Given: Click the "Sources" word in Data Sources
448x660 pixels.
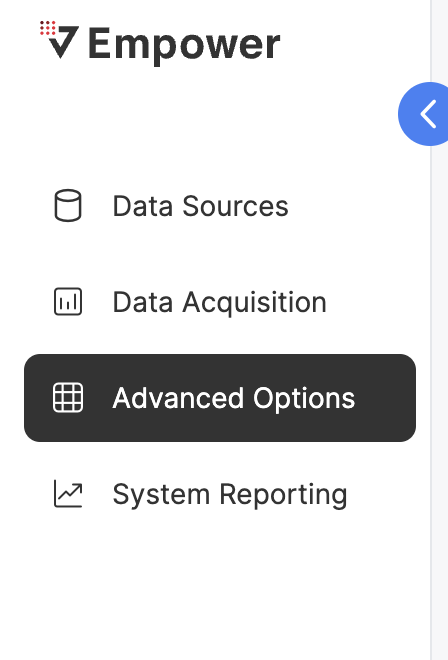Looking at the screenshot, I should click(x=235, y=206).
